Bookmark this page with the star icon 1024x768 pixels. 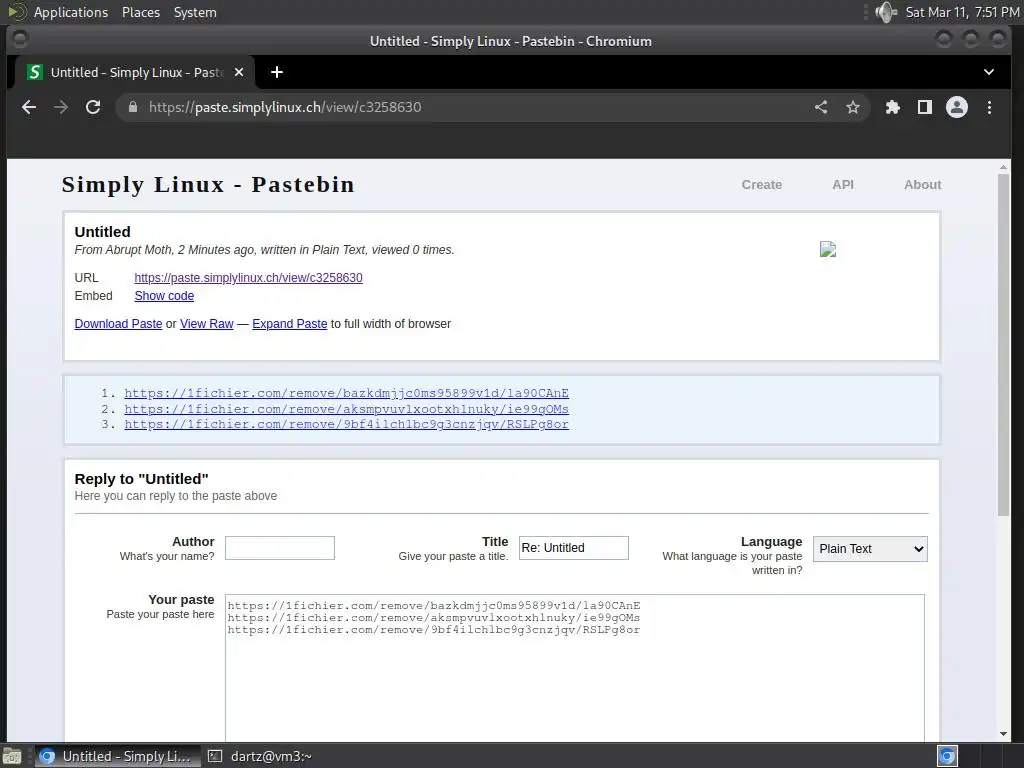pos(853,107)
